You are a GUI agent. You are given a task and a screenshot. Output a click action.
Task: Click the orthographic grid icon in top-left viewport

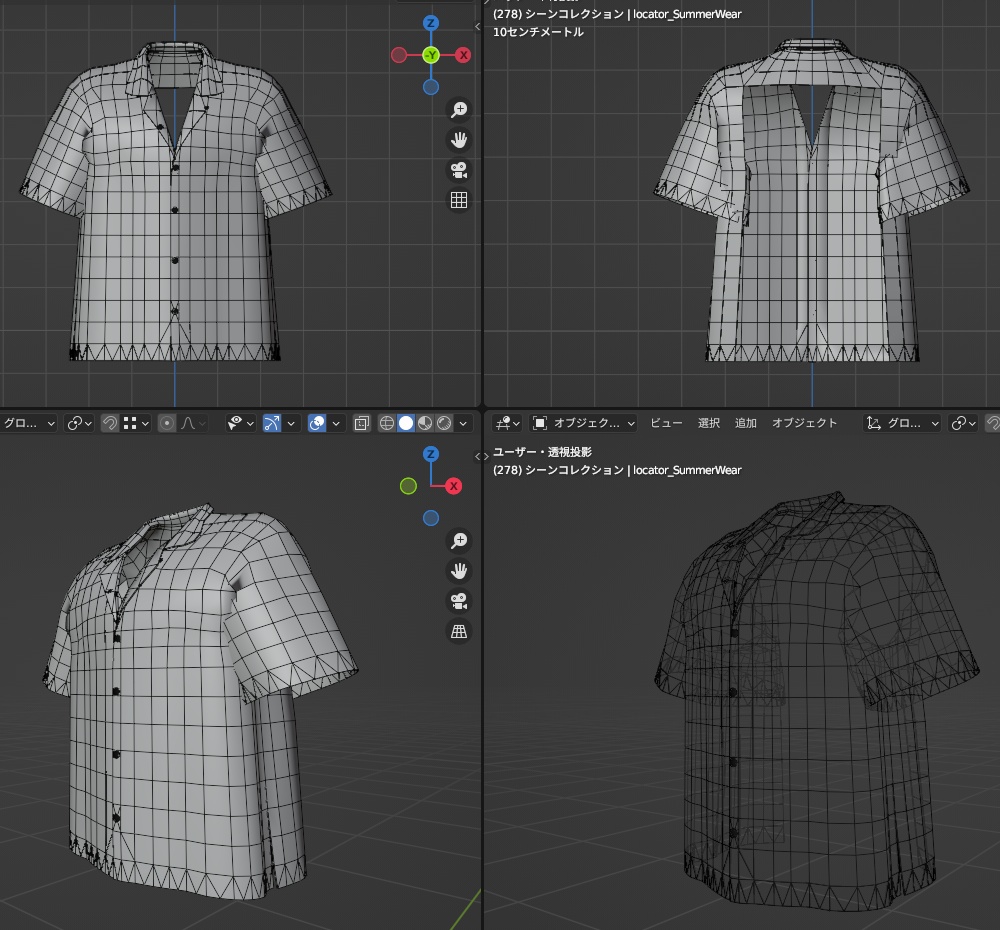(x=459, y=200)
